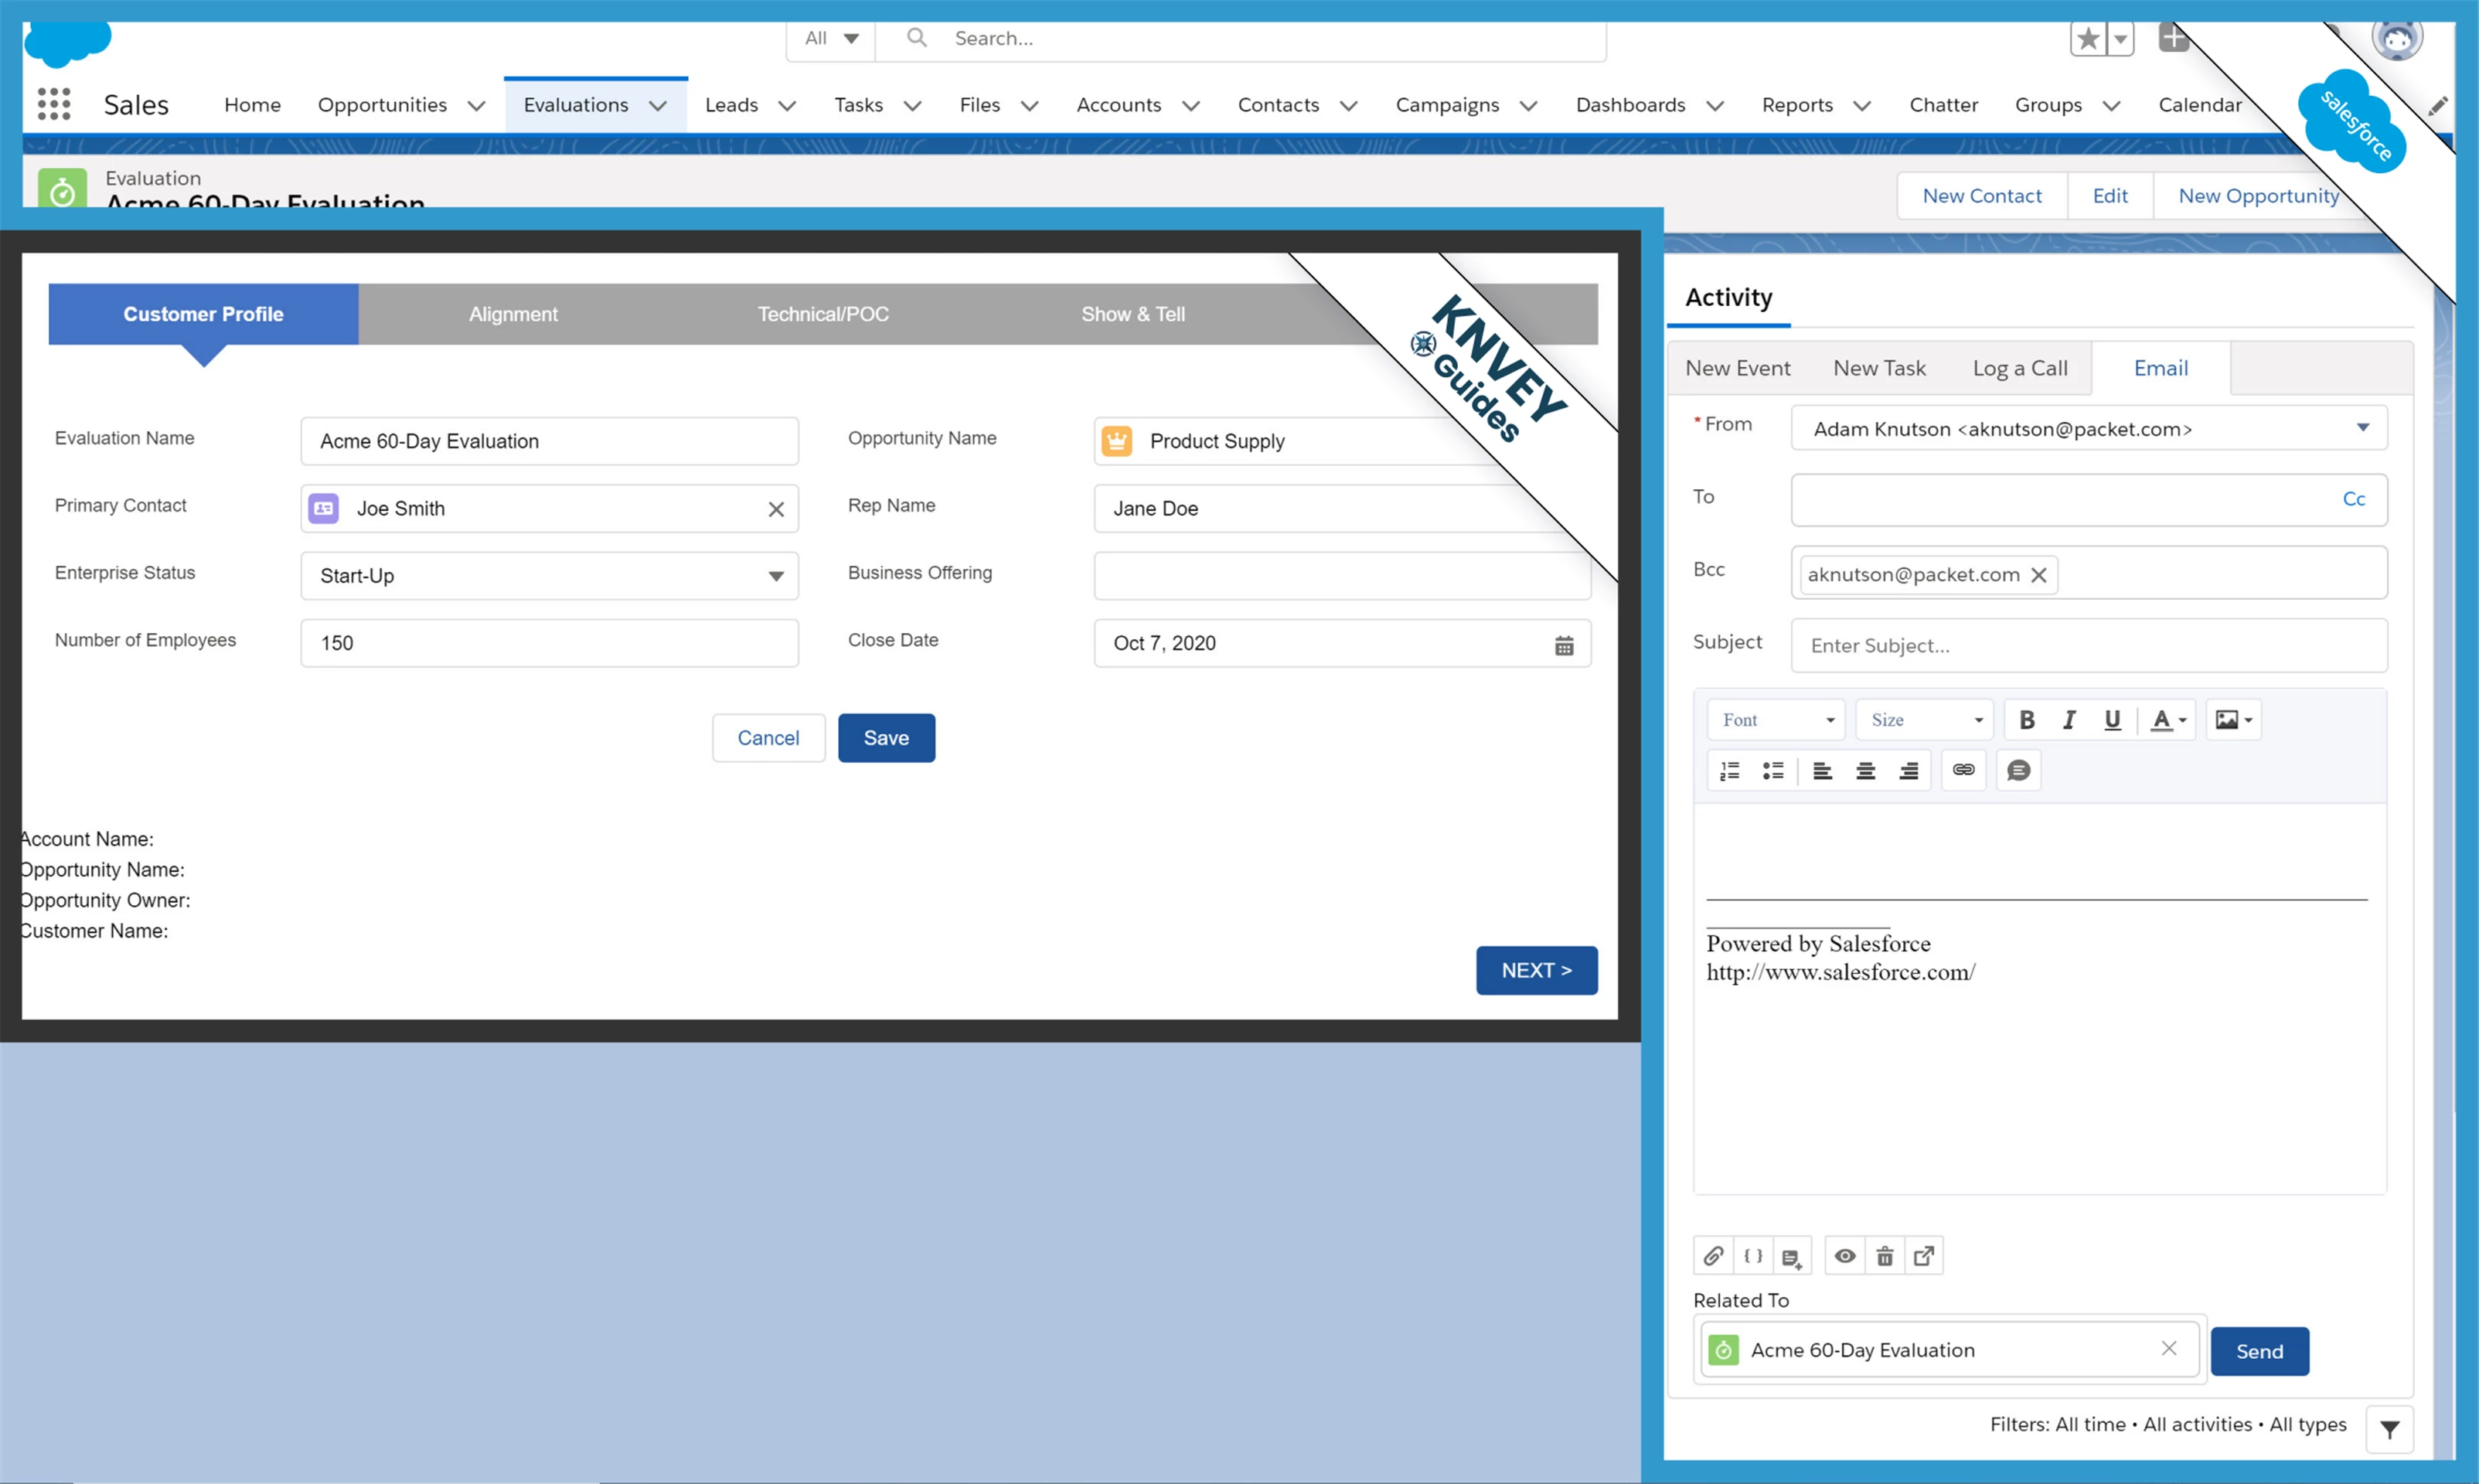The image size is (2479, 1484).
Task: Click the attach file paperclip icon
Action: [x=1713, y=1256]
